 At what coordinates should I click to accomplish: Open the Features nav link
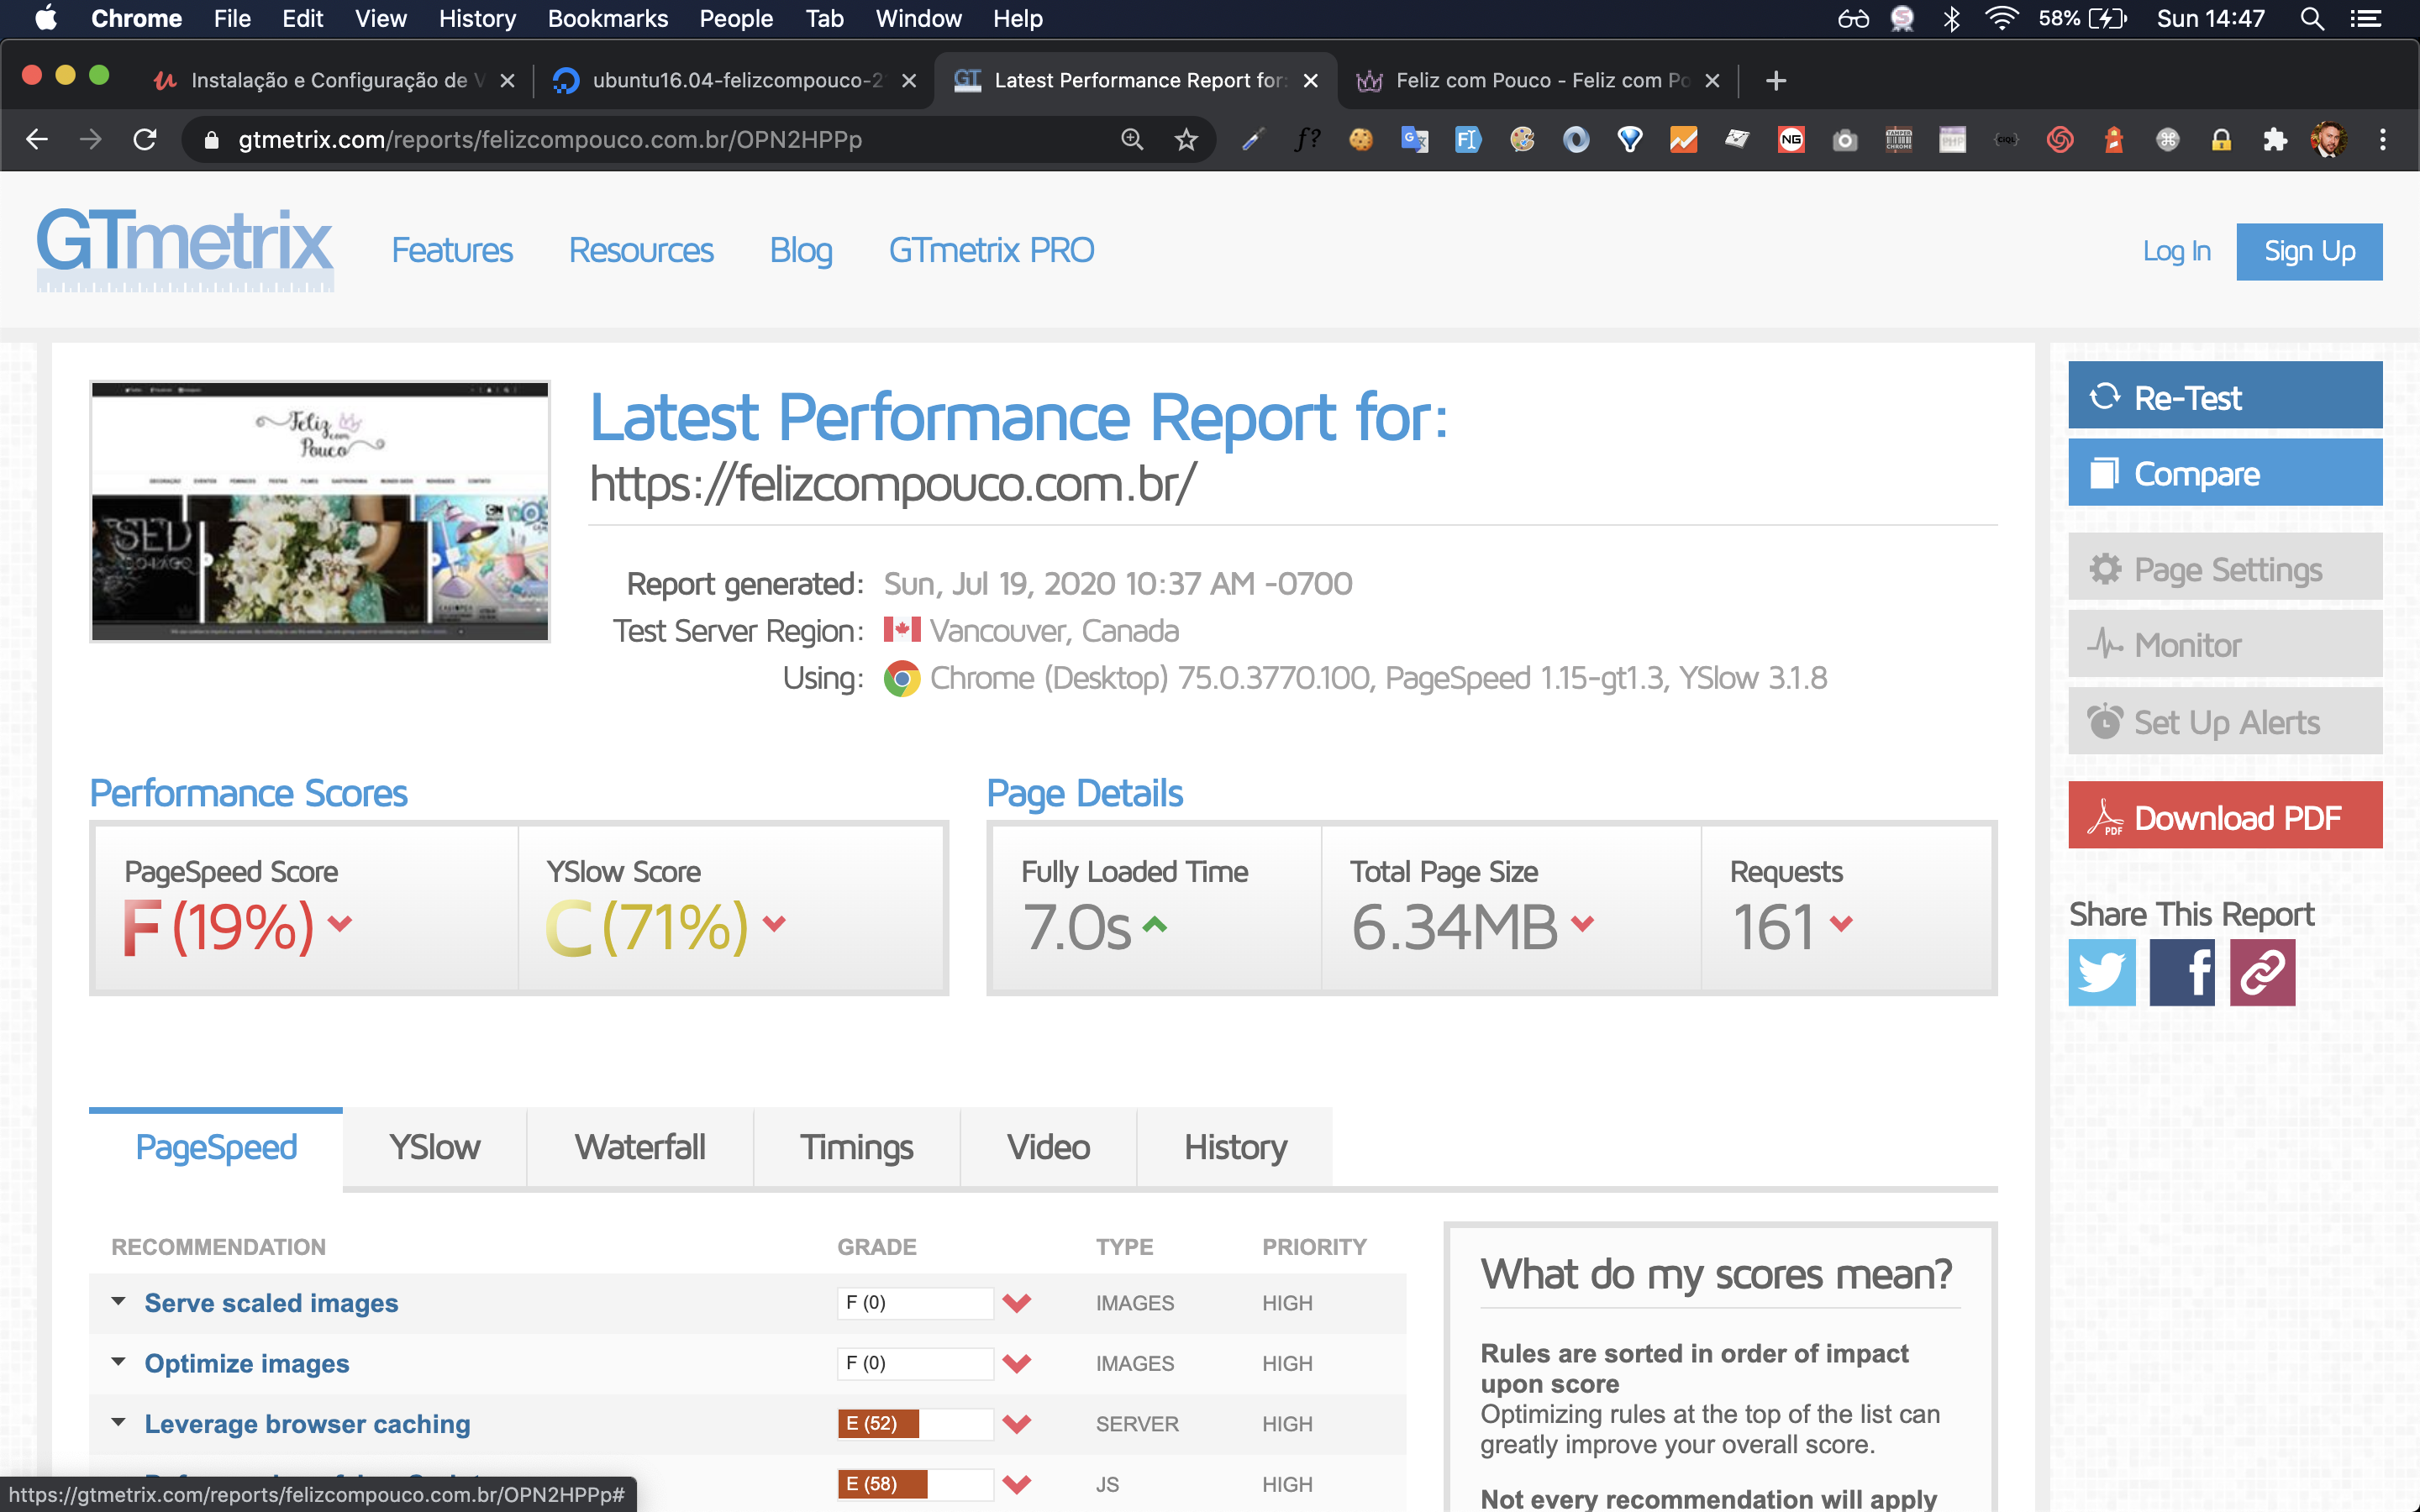pos(452,250)
